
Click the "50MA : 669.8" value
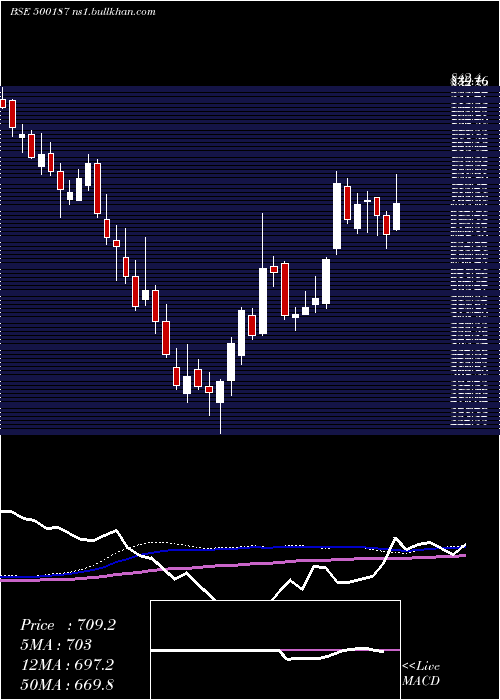coord(67,684)
